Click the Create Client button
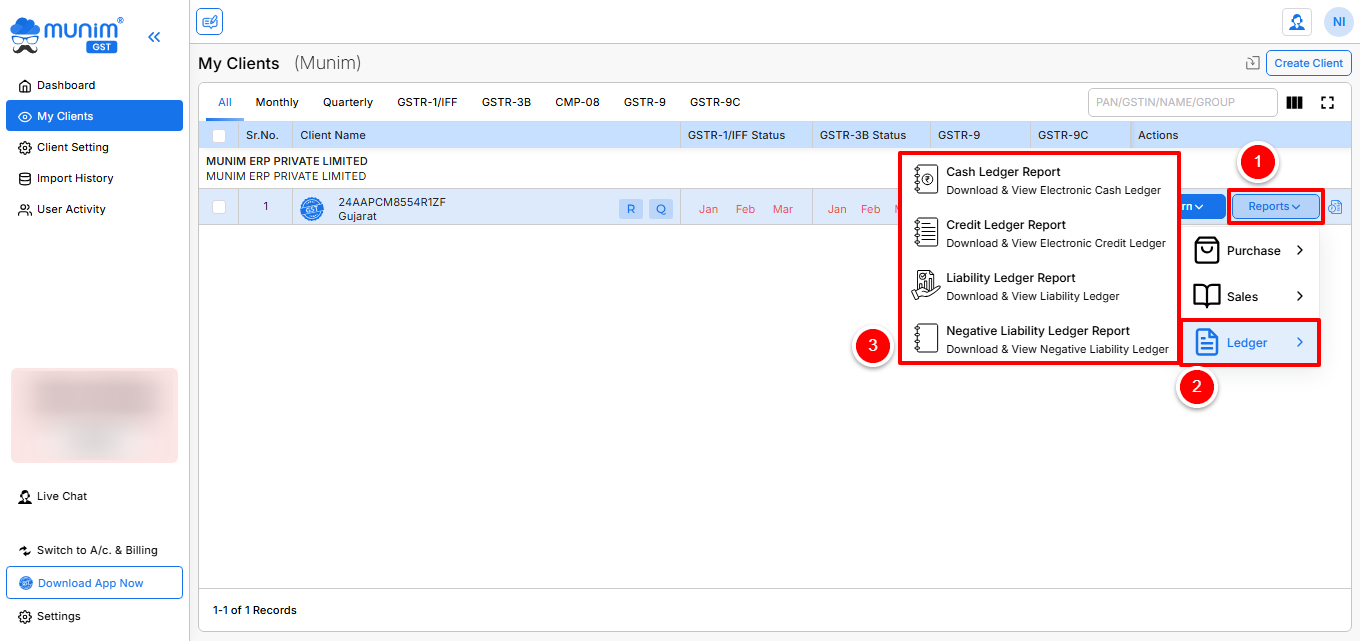 pos(1308,63)
